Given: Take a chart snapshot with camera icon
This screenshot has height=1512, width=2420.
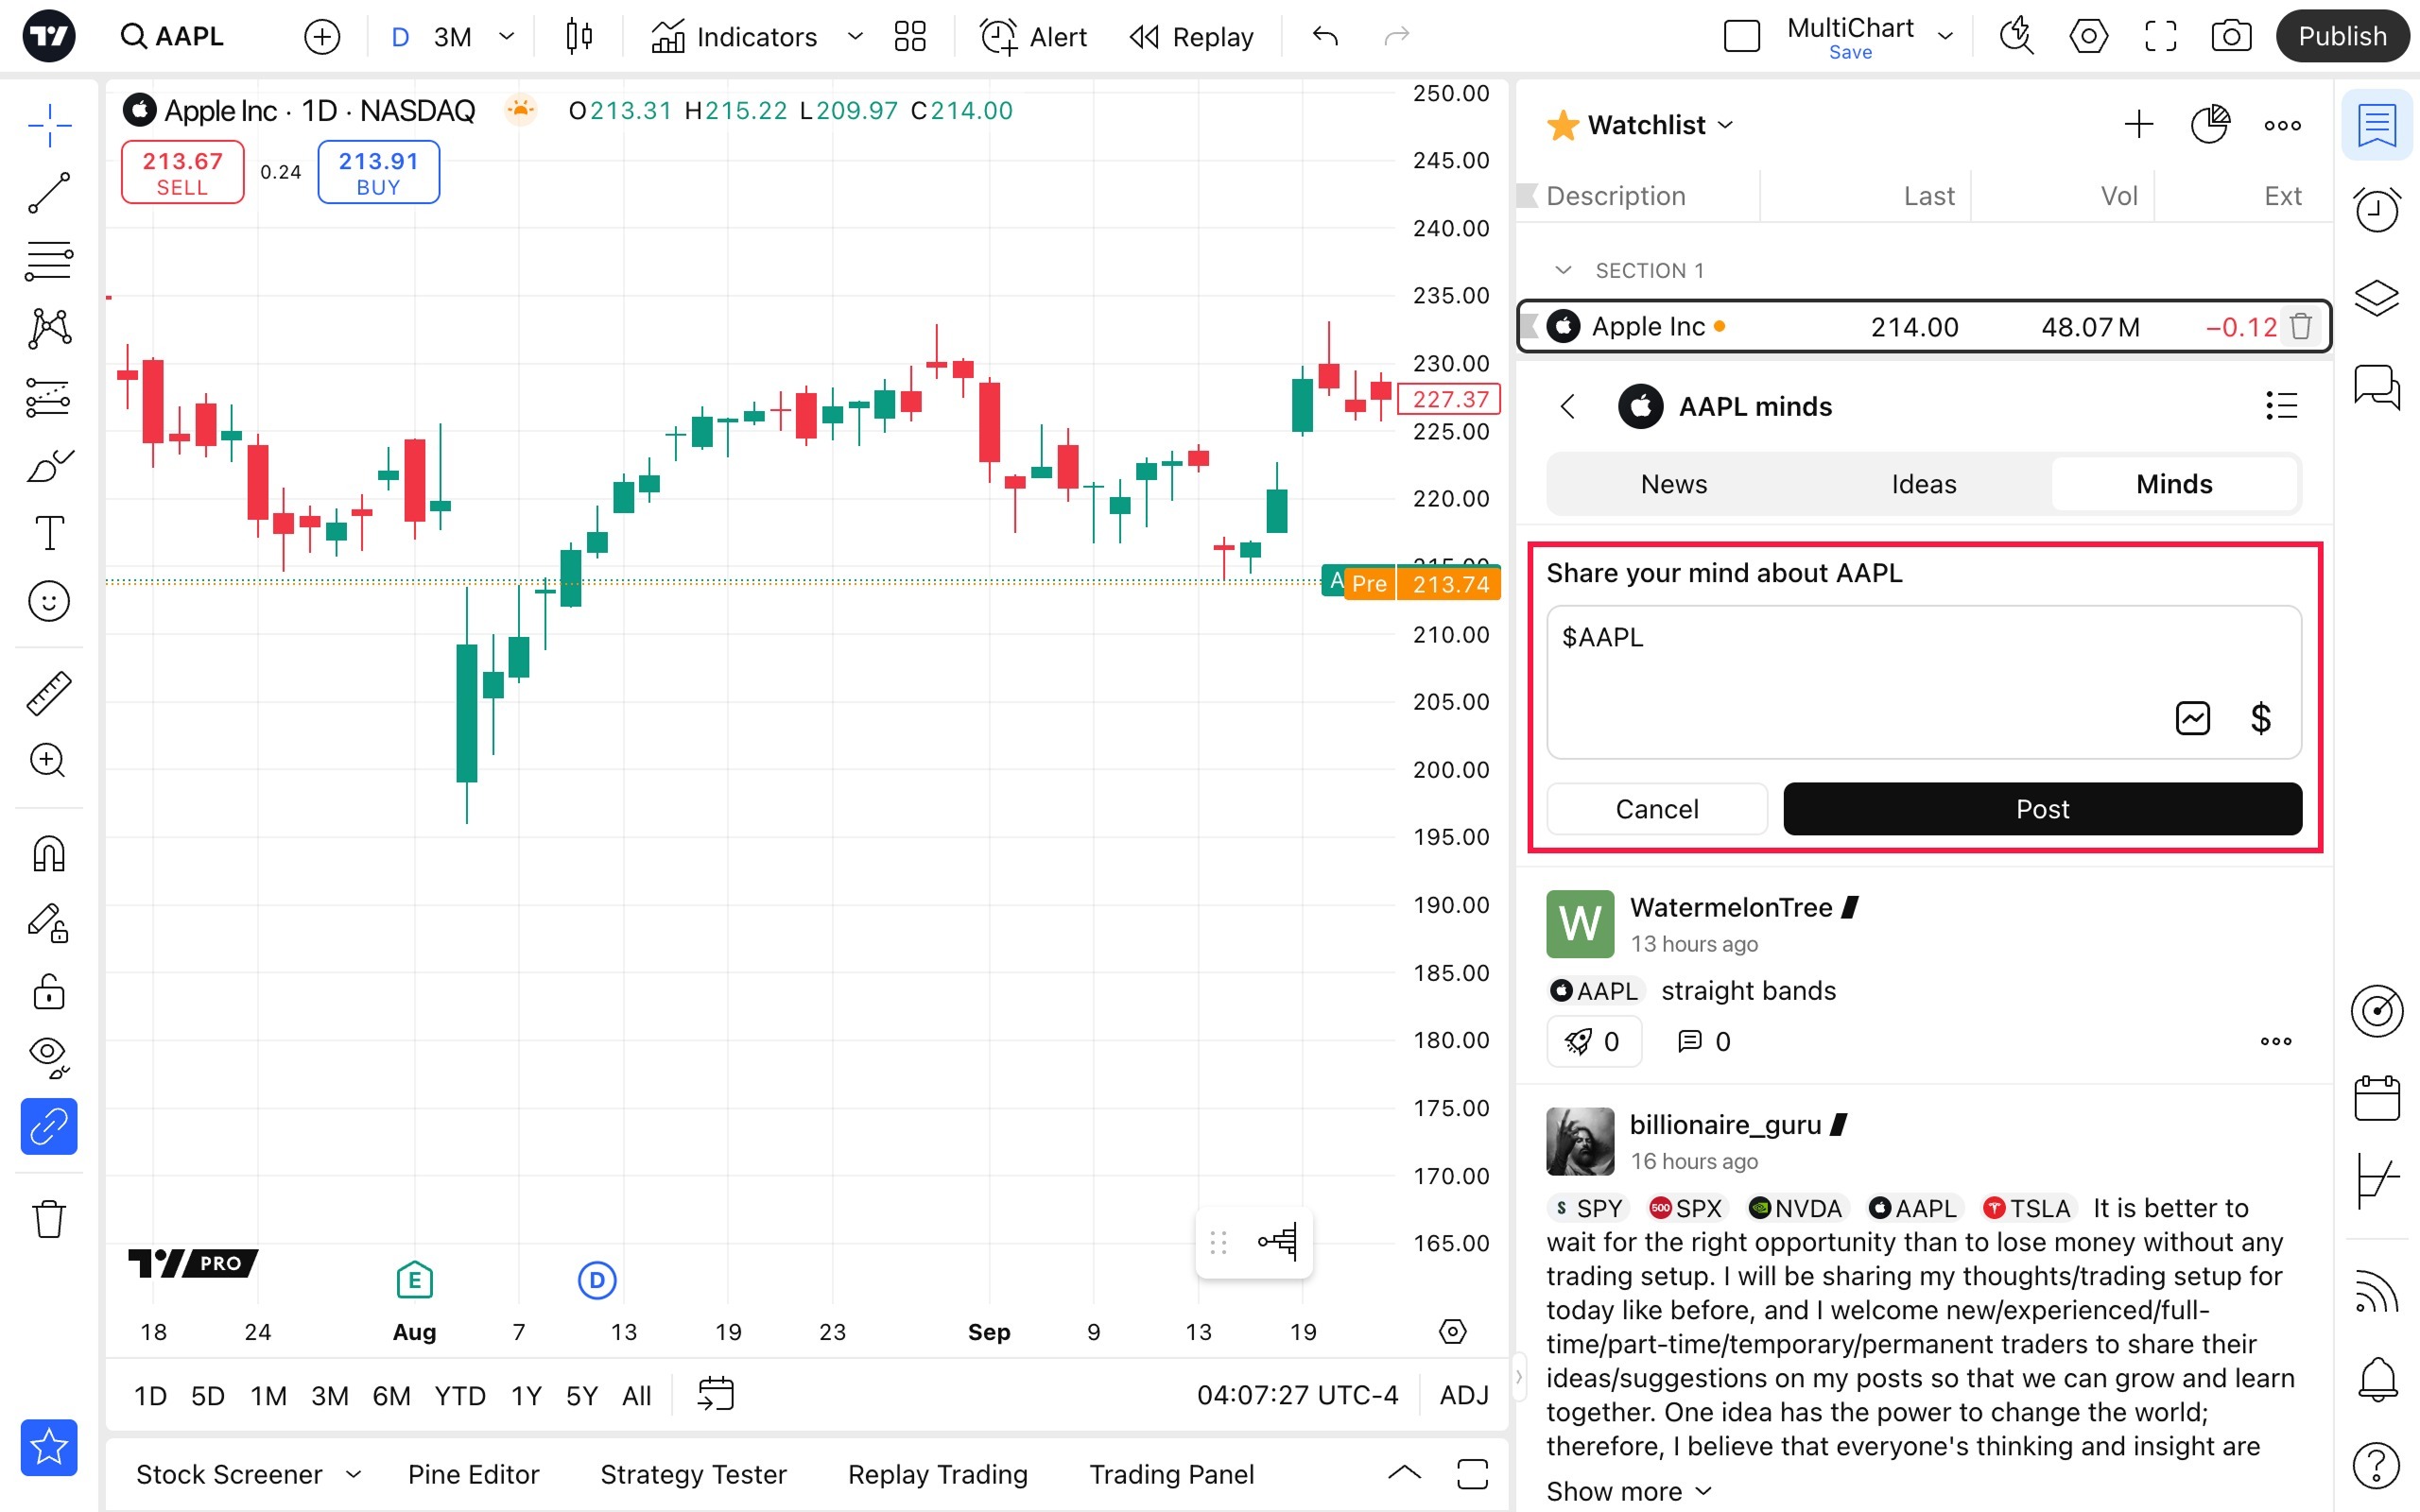Looking at the screenshot, I should [2230, 37].
